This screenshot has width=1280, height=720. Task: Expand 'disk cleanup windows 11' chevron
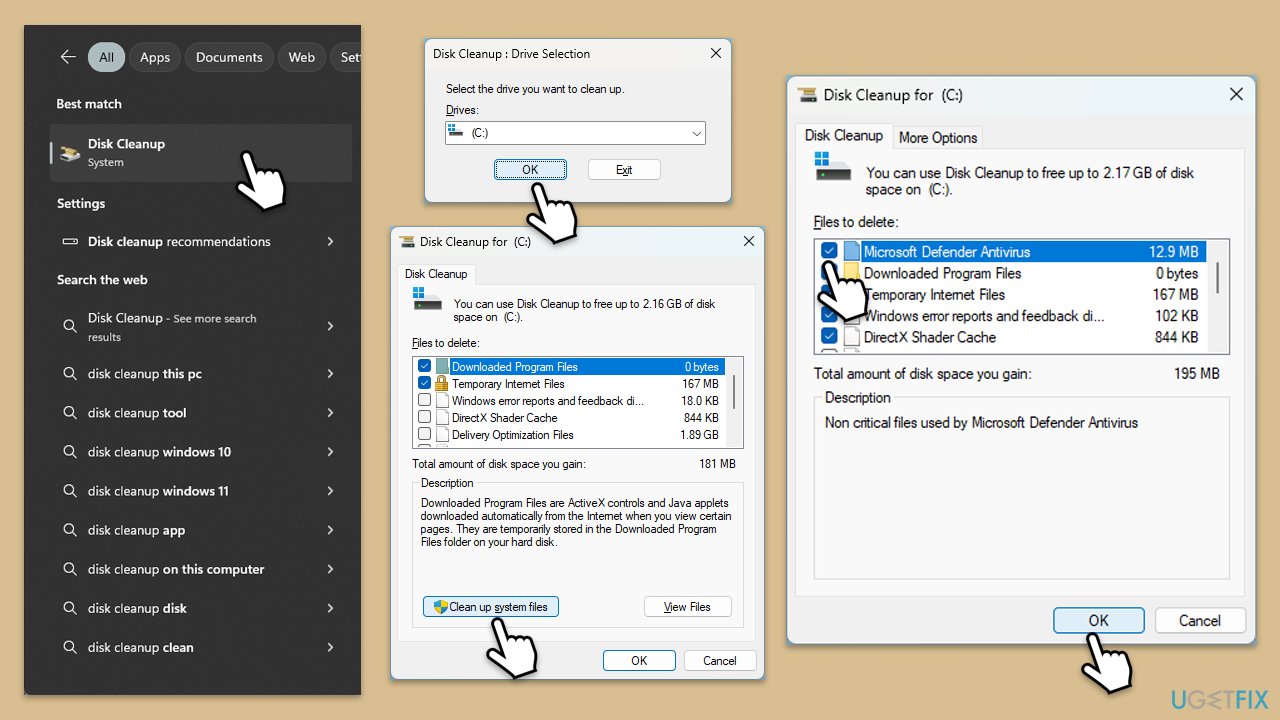330,491
